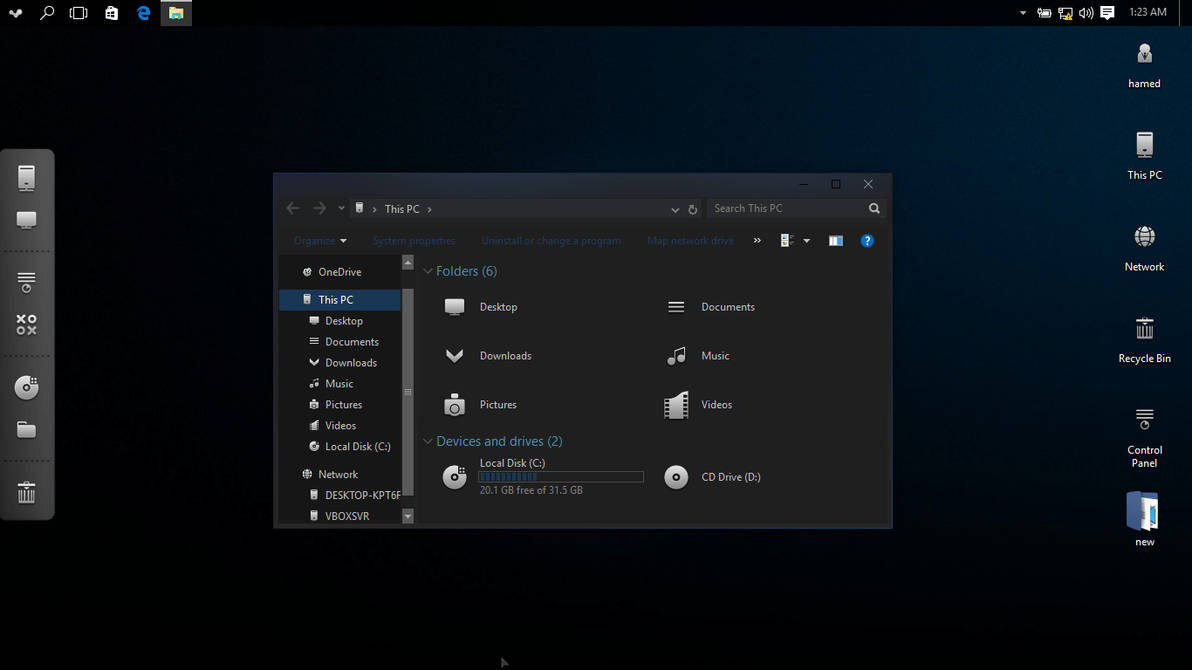Open the Organize dropdown menu
Viewport: 1192px width, 670px height.
(x=319, y=240)
